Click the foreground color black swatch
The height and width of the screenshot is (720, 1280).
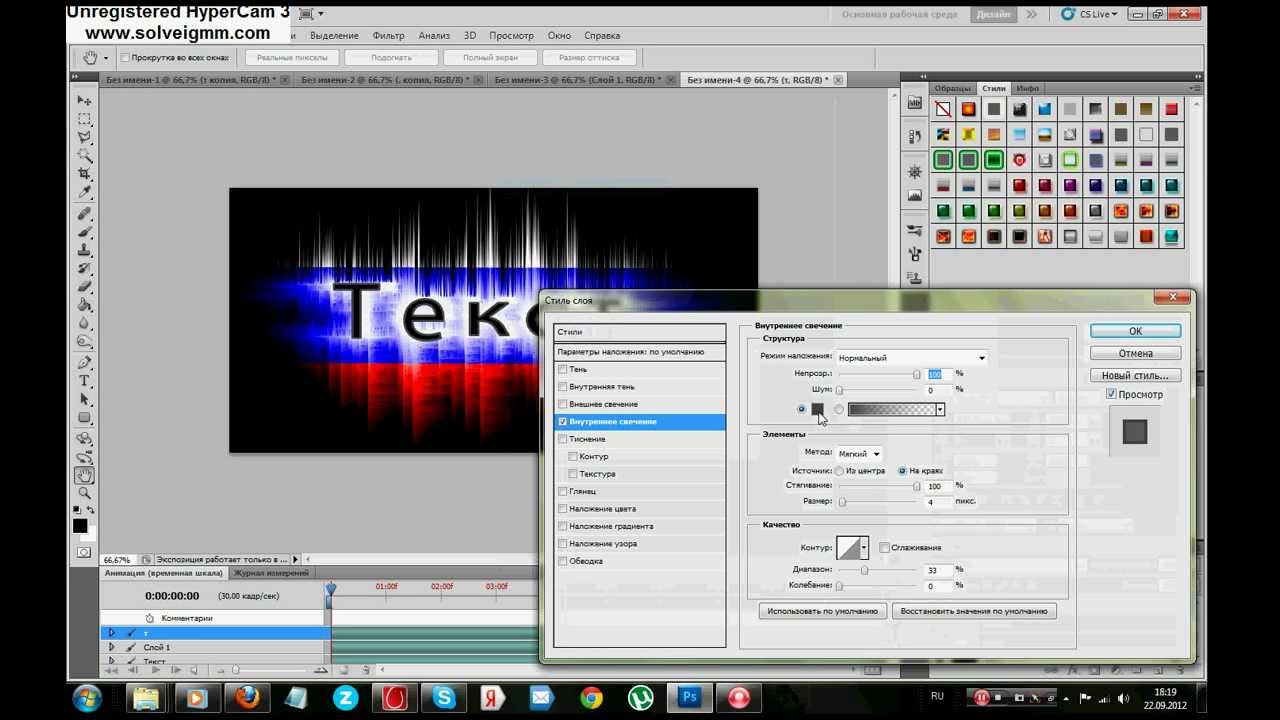click(80, 526)
